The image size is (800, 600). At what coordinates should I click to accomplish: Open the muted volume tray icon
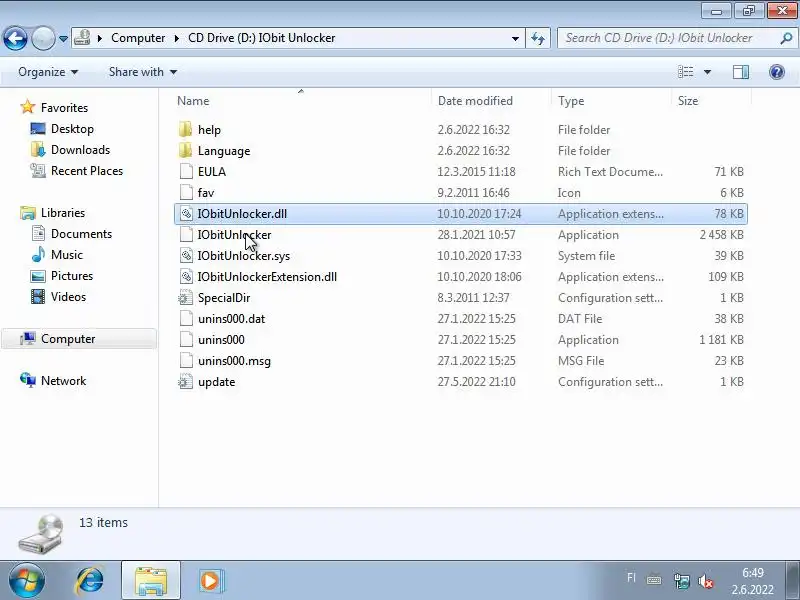[x=706, y=581]
